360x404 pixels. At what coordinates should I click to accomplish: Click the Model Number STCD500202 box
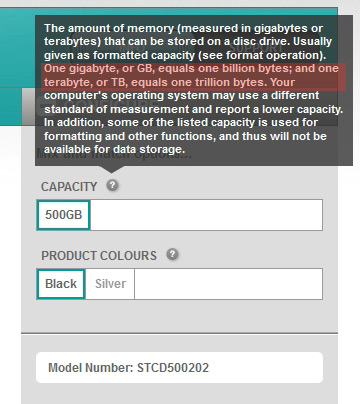pos(180,368)
